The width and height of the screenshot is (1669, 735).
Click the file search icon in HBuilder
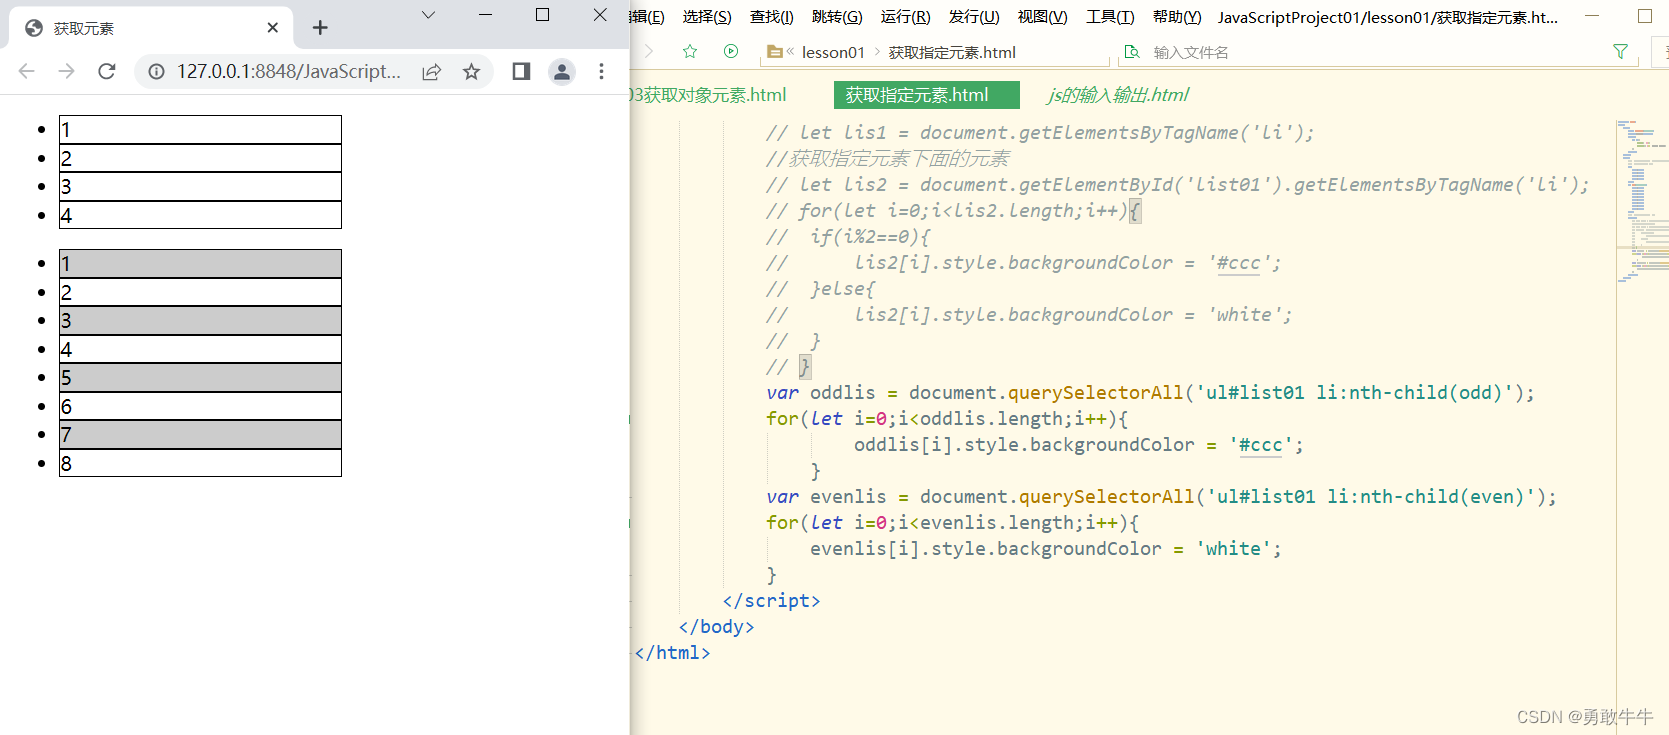click(1132, 52)
